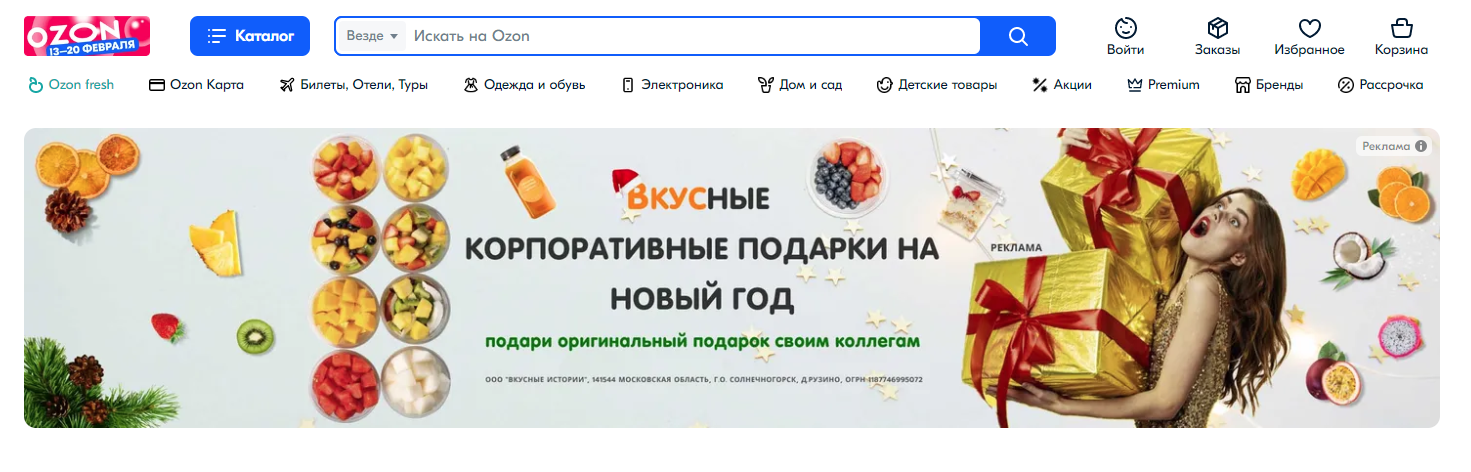Click the magnifying glass search button

coord(1018,36)
